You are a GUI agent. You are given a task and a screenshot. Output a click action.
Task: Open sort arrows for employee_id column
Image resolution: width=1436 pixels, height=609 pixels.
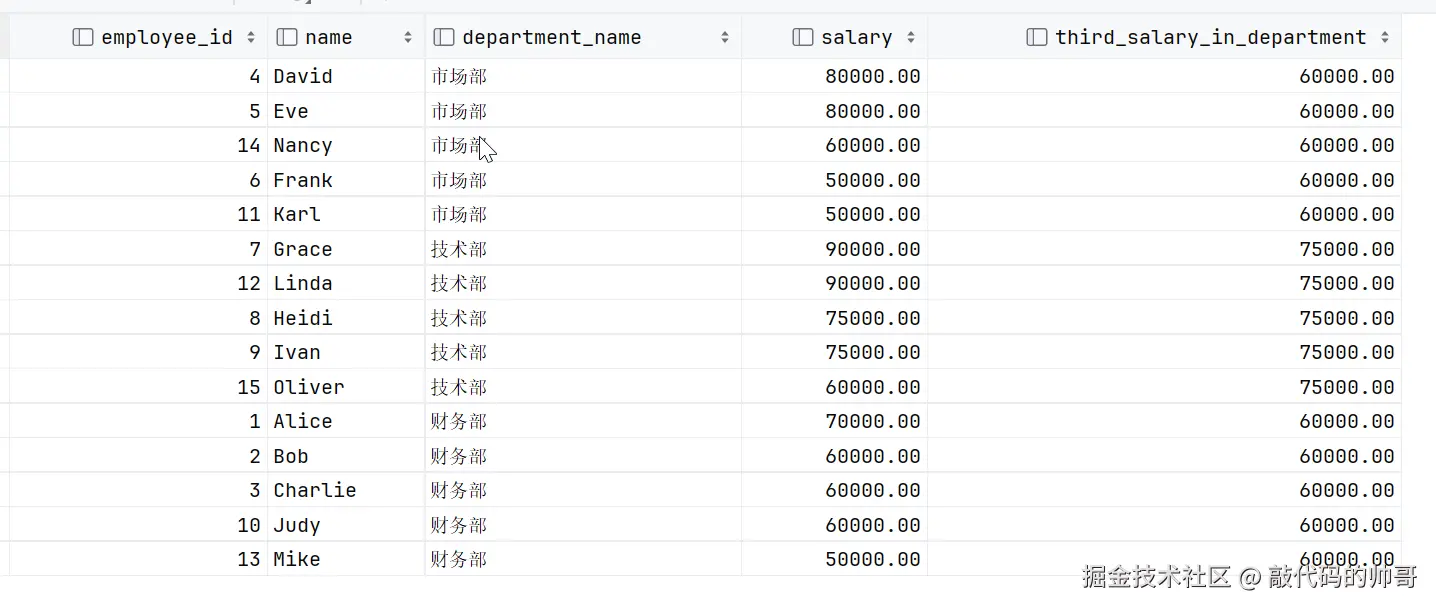click(251, 38)
